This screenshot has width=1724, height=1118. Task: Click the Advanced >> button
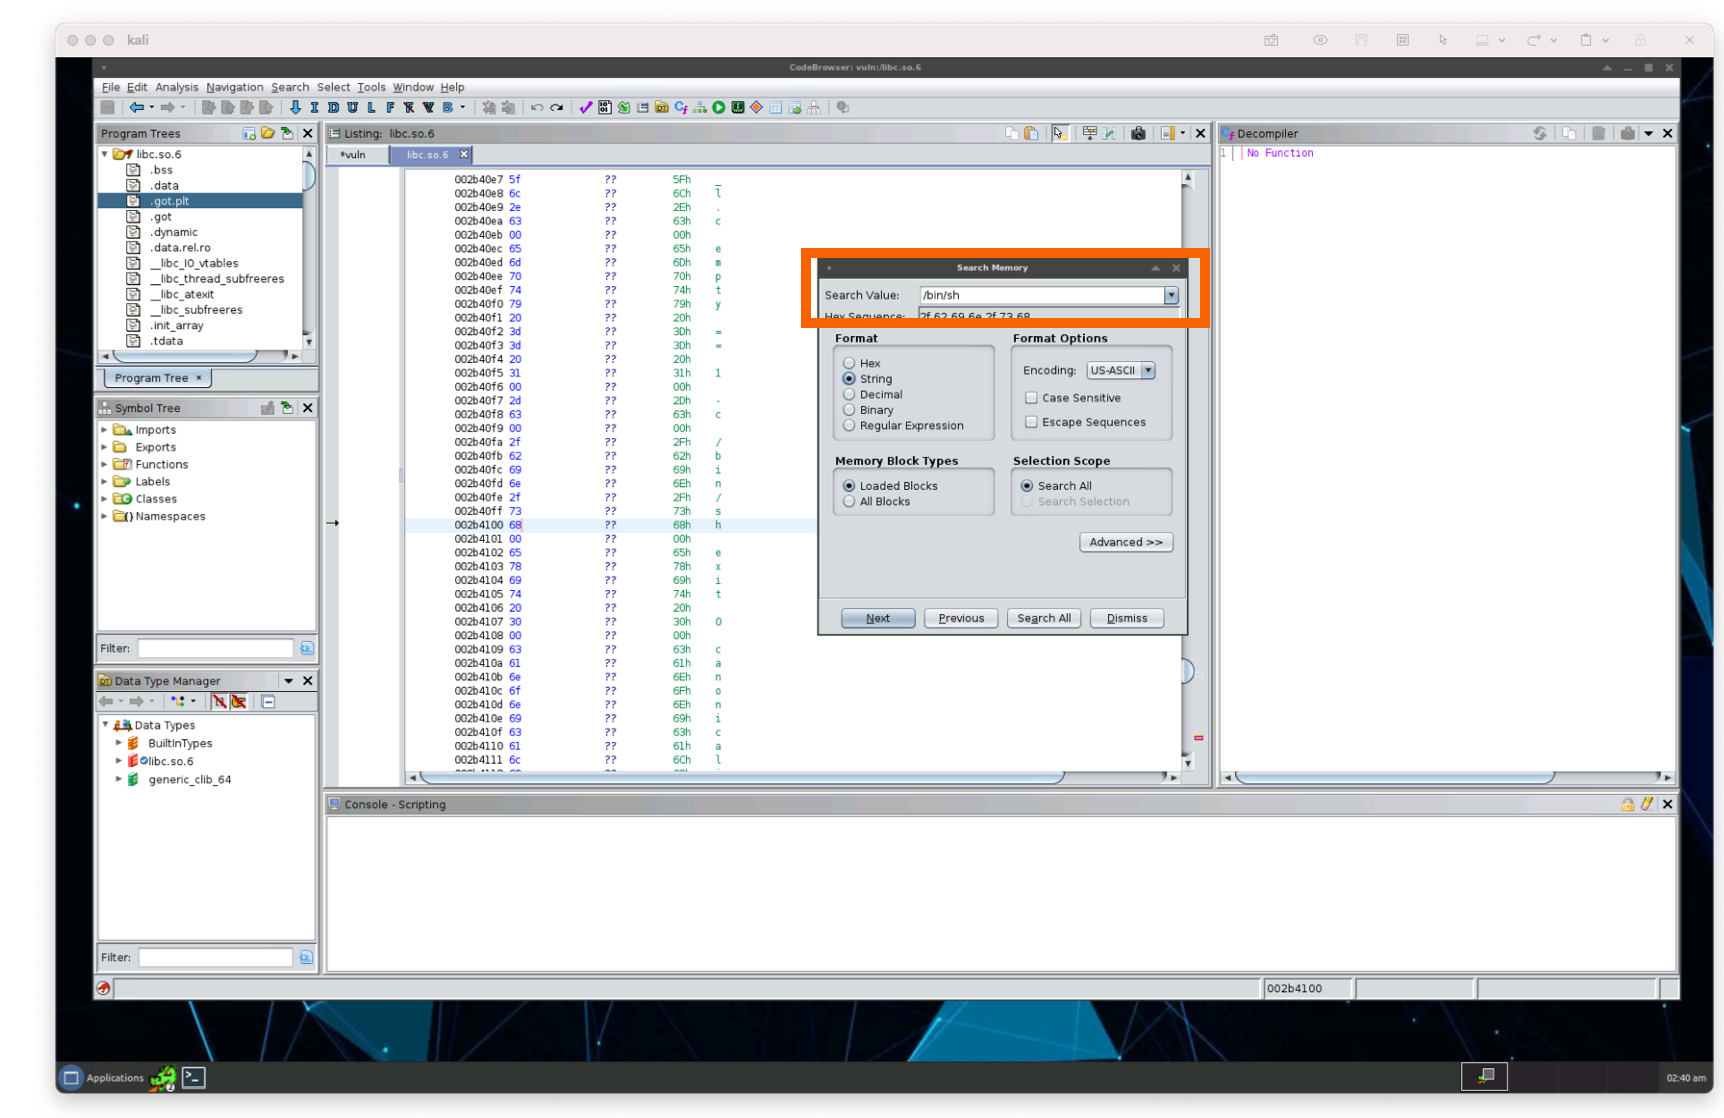[x=1125, y=542]
